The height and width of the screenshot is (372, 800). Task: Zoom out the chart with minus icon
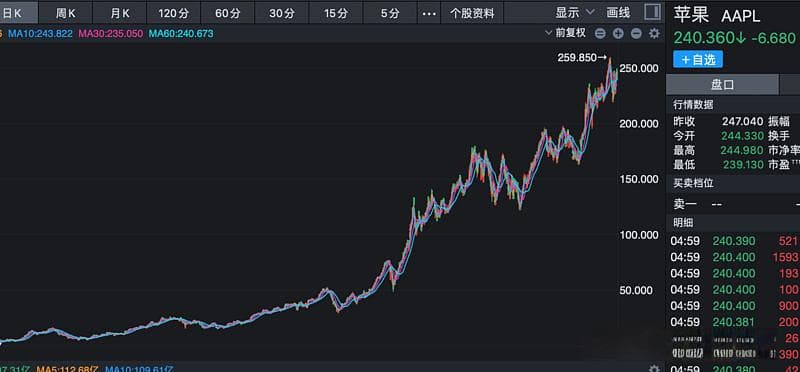click(636, 34)
